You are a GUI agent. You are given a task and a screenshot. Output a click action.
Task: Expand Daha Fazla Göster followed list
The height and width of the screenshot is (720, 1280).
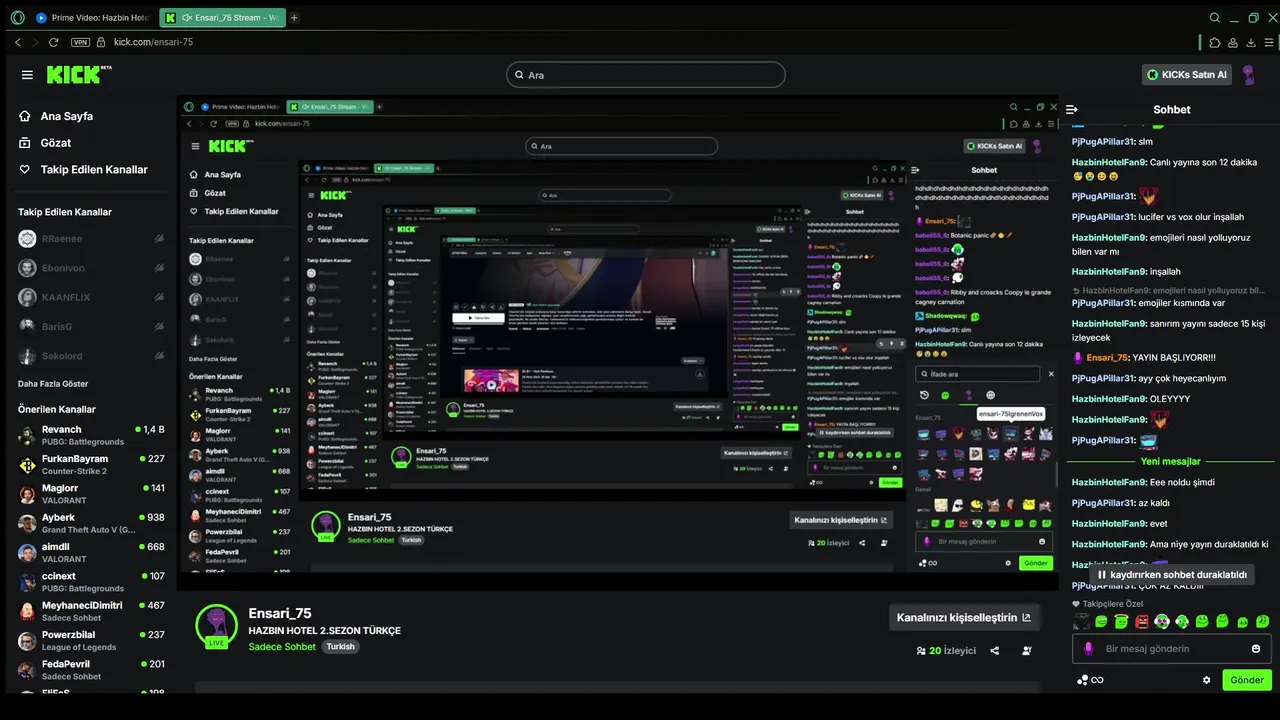(x=53, y=384)
